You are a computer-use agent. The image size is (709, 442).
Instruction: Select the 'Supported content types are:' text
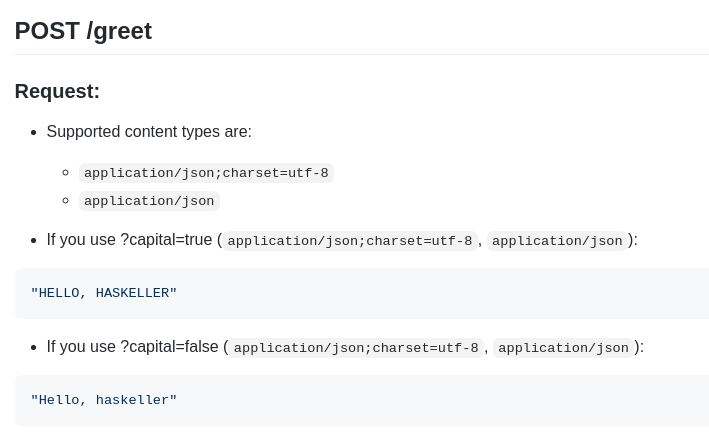149,132
